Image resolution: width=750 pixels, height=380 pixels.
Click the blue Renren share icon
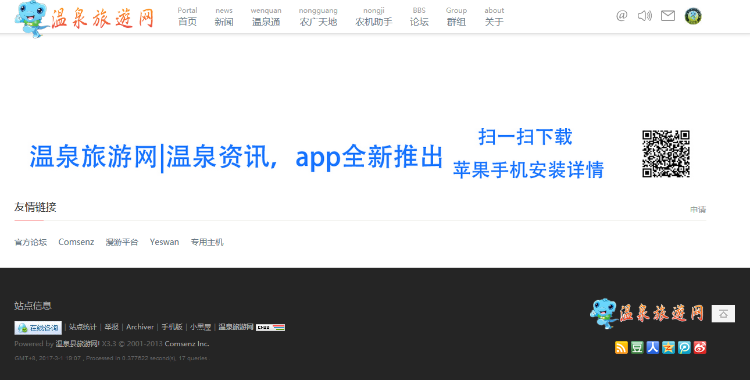652,347
